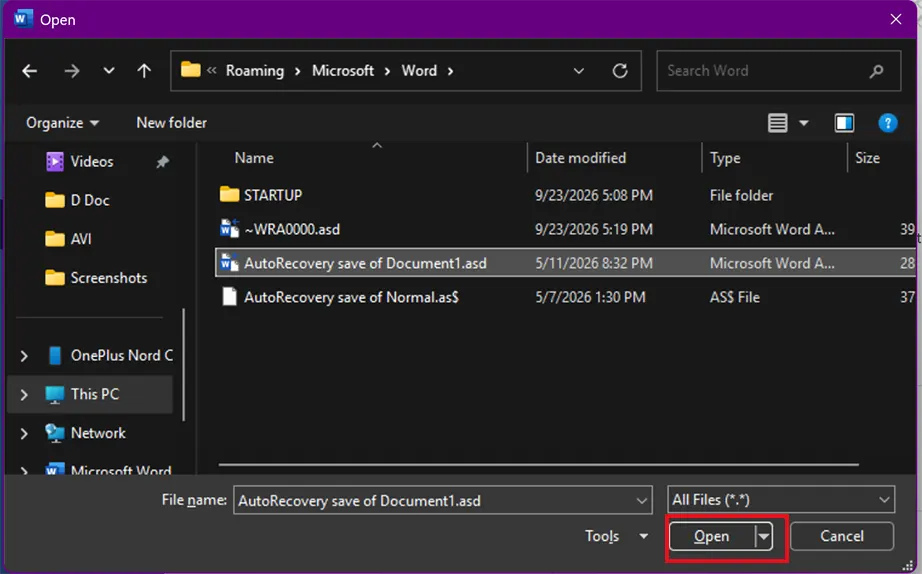Refresh the Word folder listing

tap(620, 71)
